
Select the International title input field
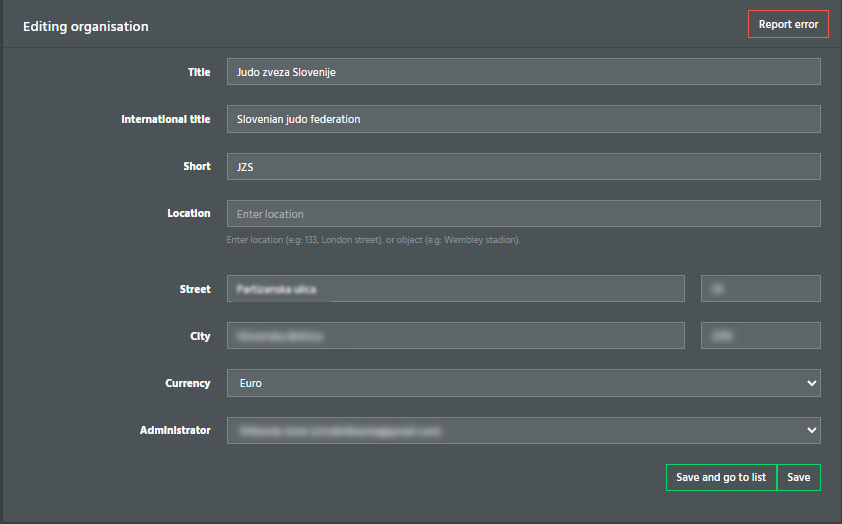click(x=524, y=119)
